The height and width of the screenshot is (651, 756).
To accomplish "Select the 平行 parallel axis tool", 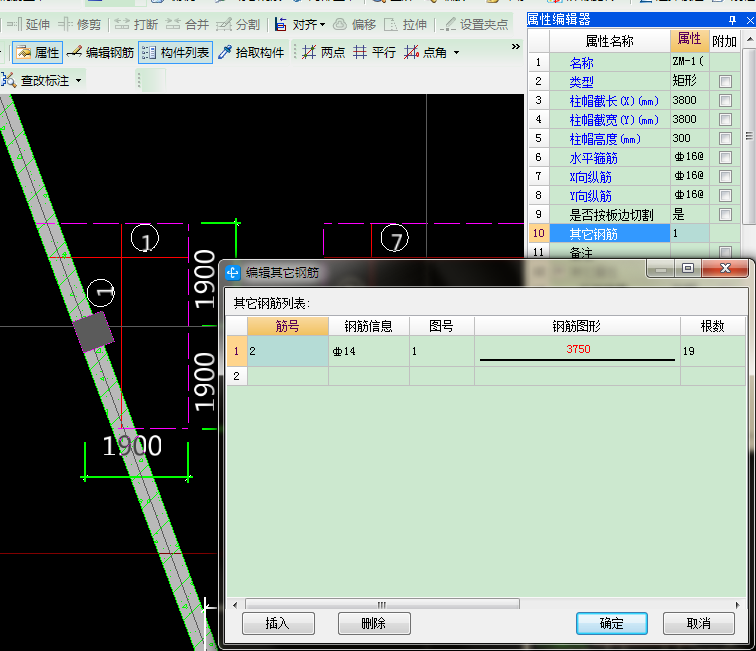I will 374,52.
